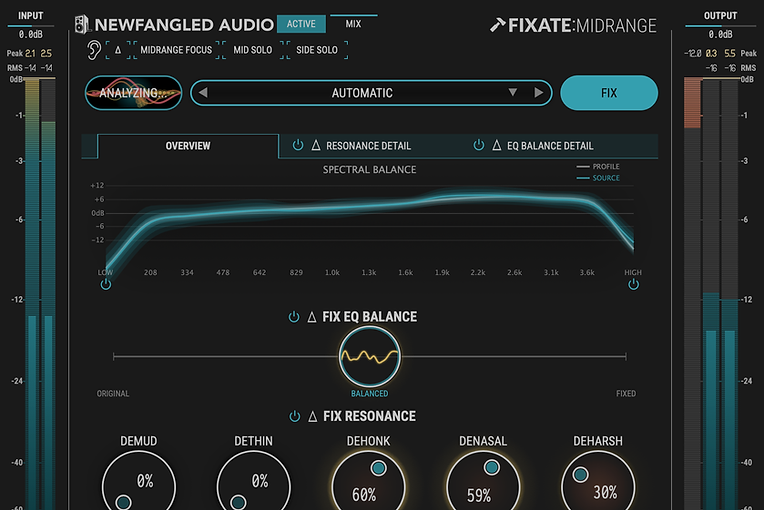764x510 pixels.
Task: Open the Automatic preset selector
Action: click(371, 93)
